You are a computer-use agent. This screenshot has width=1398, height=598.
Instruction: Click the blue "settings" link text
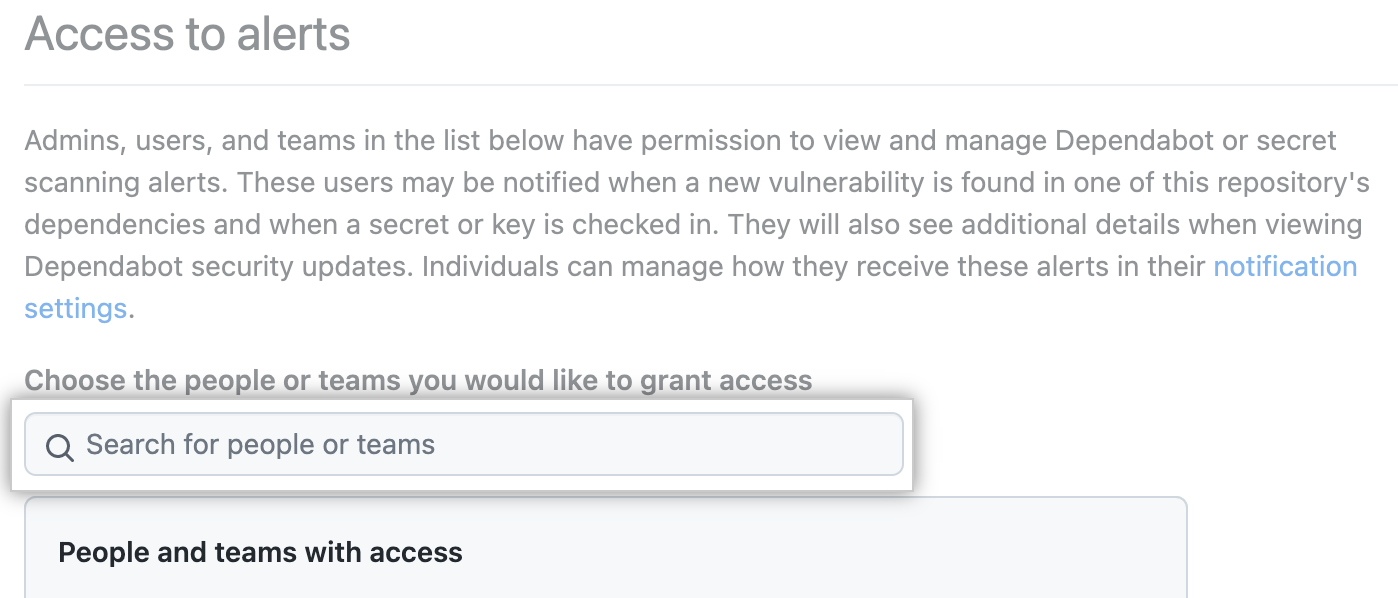click(x=75, y=308)
